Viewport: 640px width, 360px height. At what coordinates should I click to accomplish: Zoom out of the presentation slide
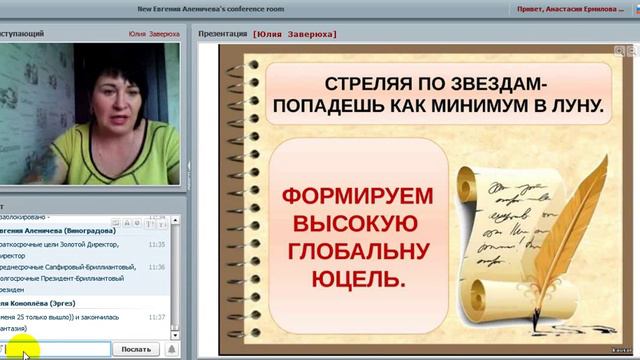click(x=631, y=51)
